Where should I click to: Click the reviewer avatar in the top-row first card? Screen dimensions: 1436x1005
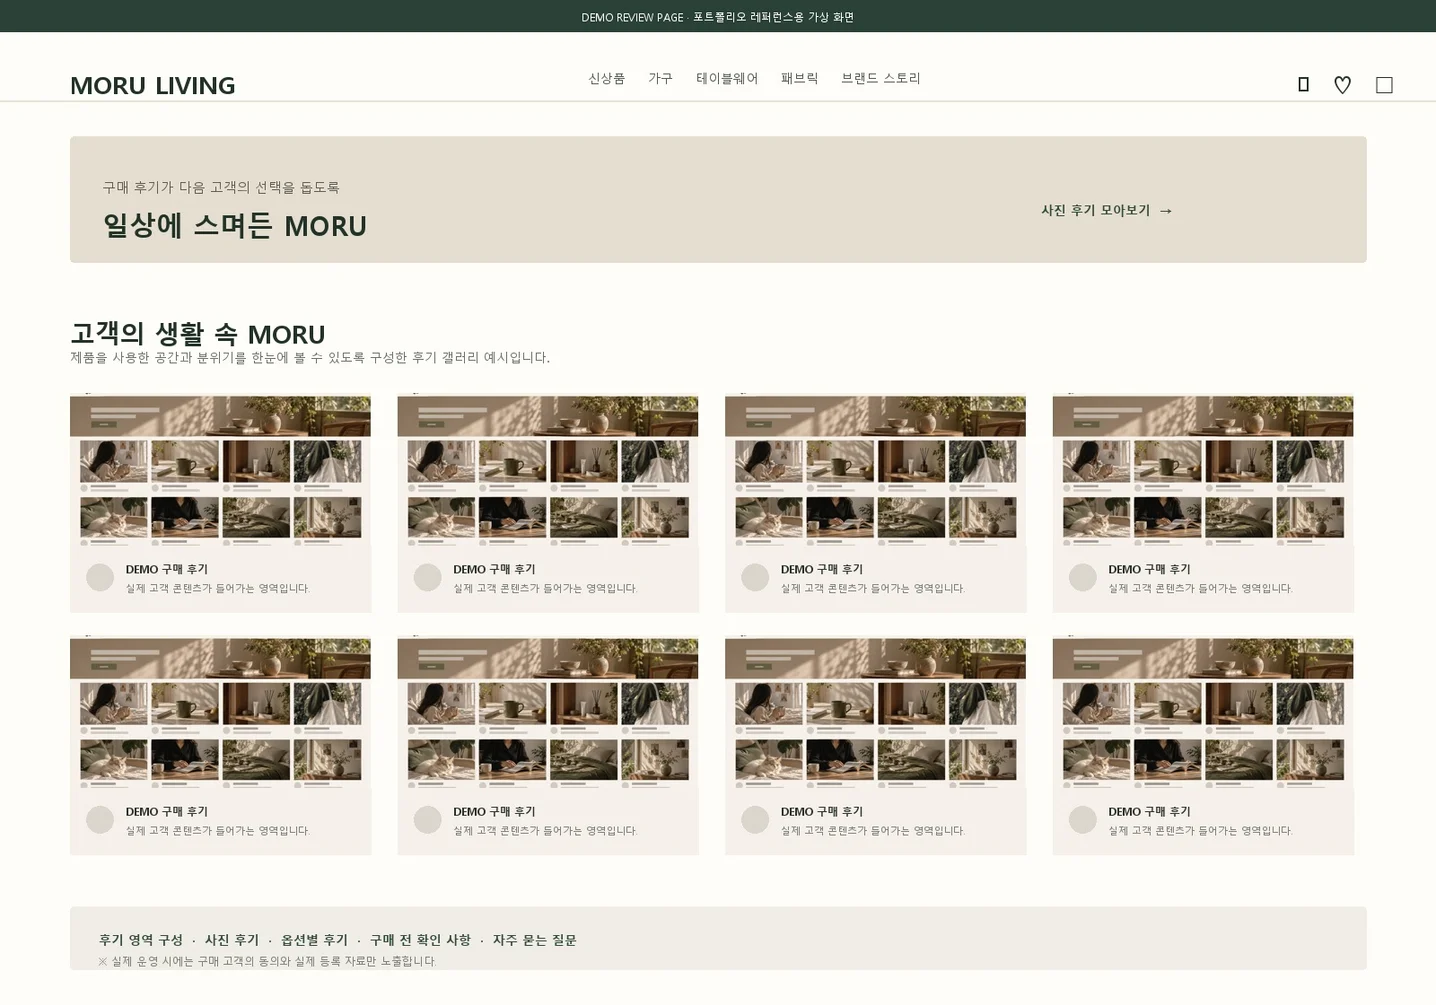pos(100,577)
